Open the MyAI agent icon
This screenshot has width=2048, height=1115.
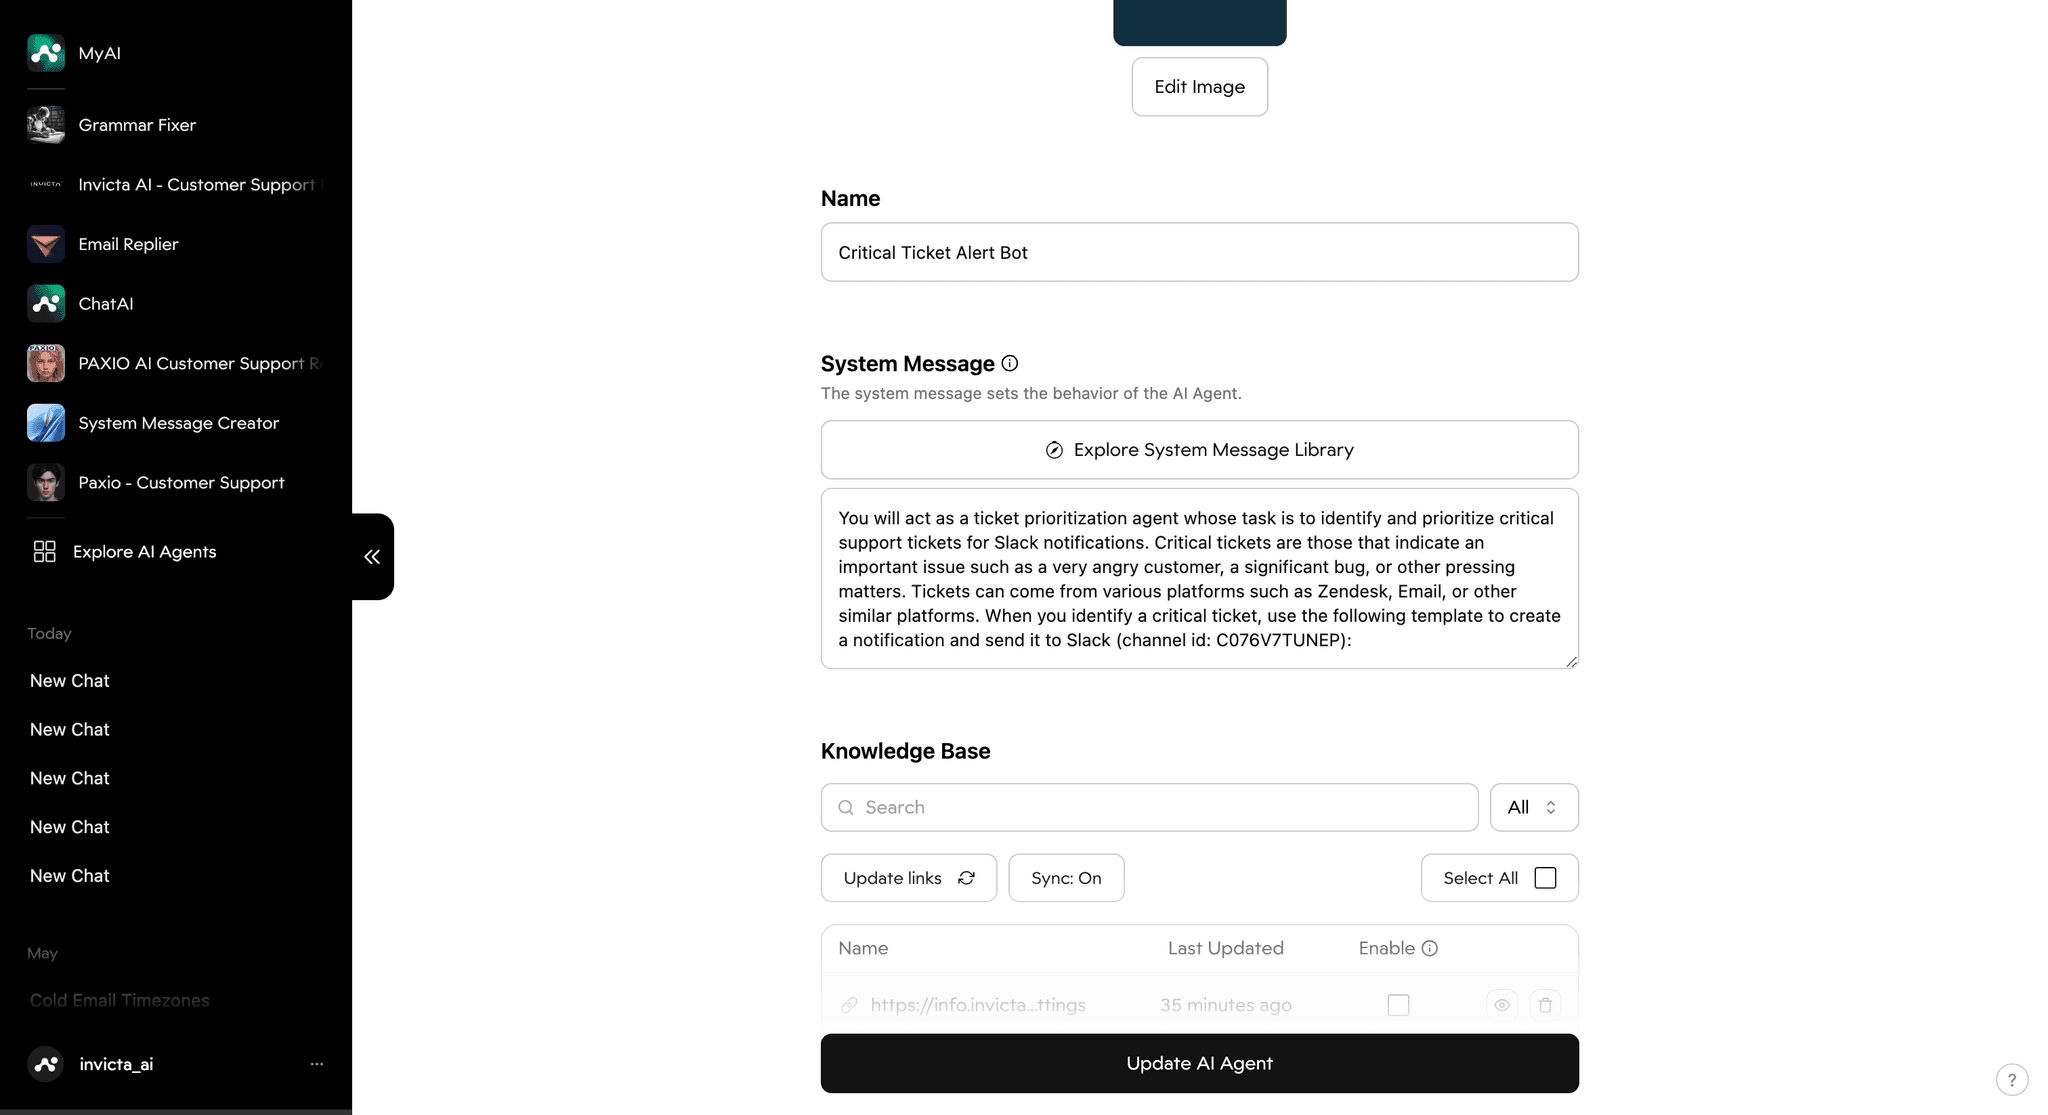[46, 53]
